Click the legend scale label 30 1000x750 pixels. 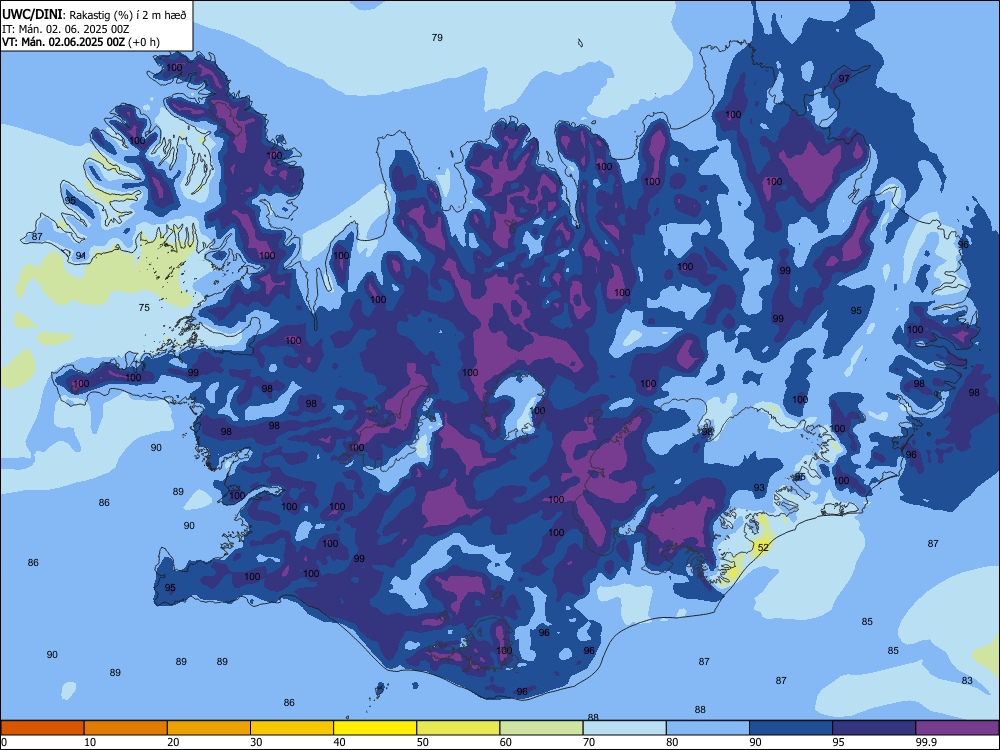click(x=256, y=742)
